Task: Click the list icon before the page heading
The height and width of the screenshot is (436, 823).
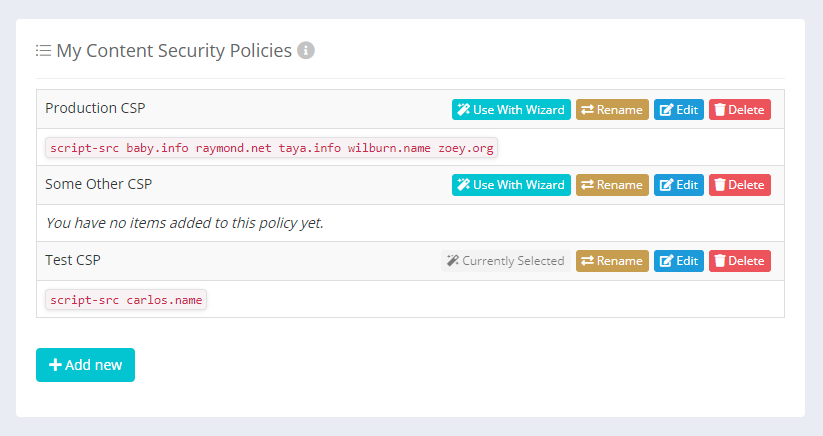Action: 44,50
